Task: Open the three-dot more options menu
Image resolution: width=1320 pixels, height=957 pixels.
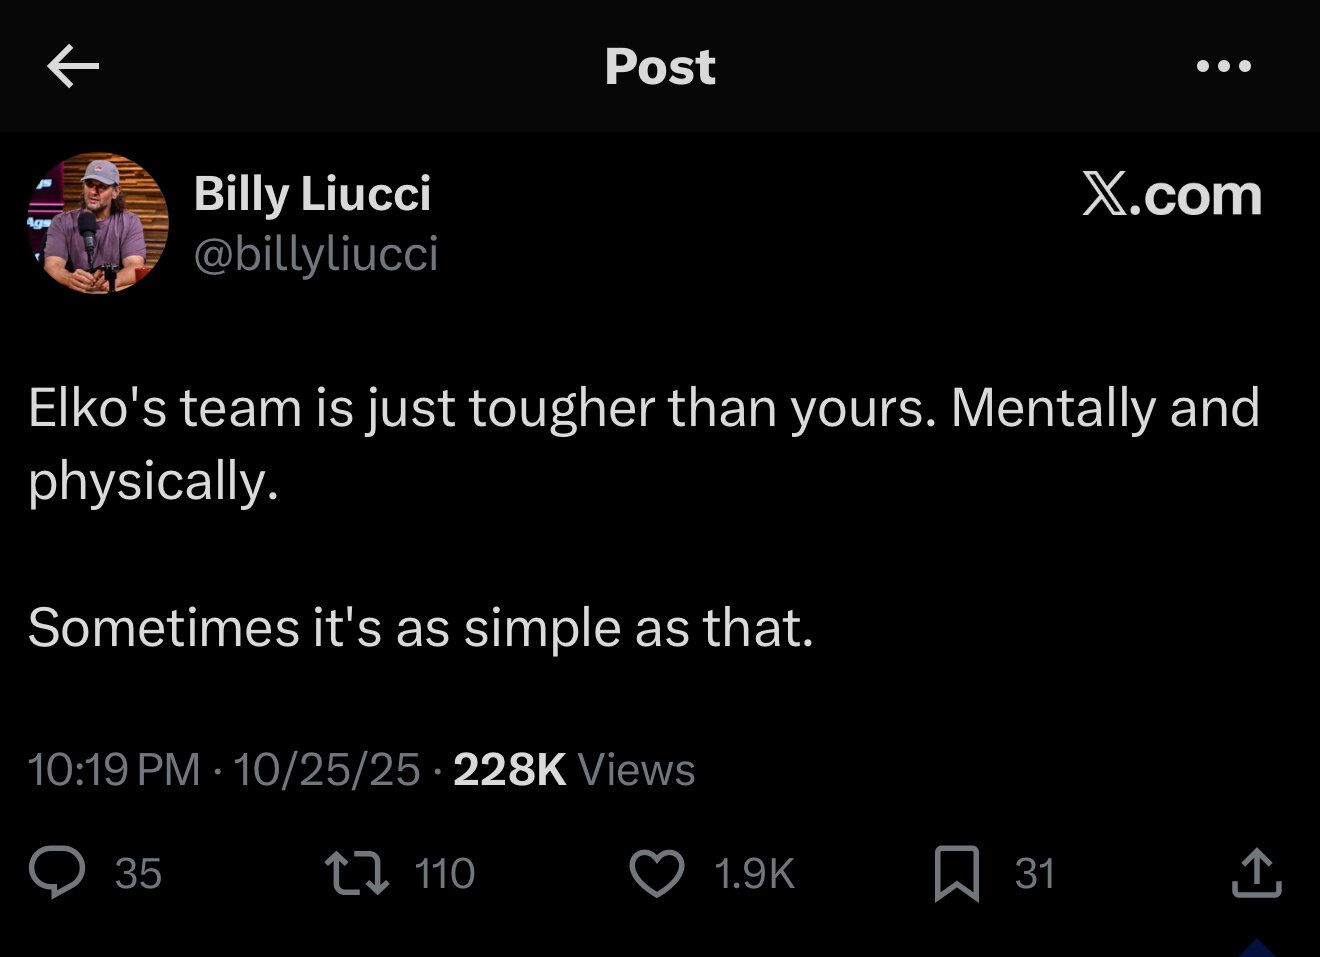Action: tap(1224, 66)
